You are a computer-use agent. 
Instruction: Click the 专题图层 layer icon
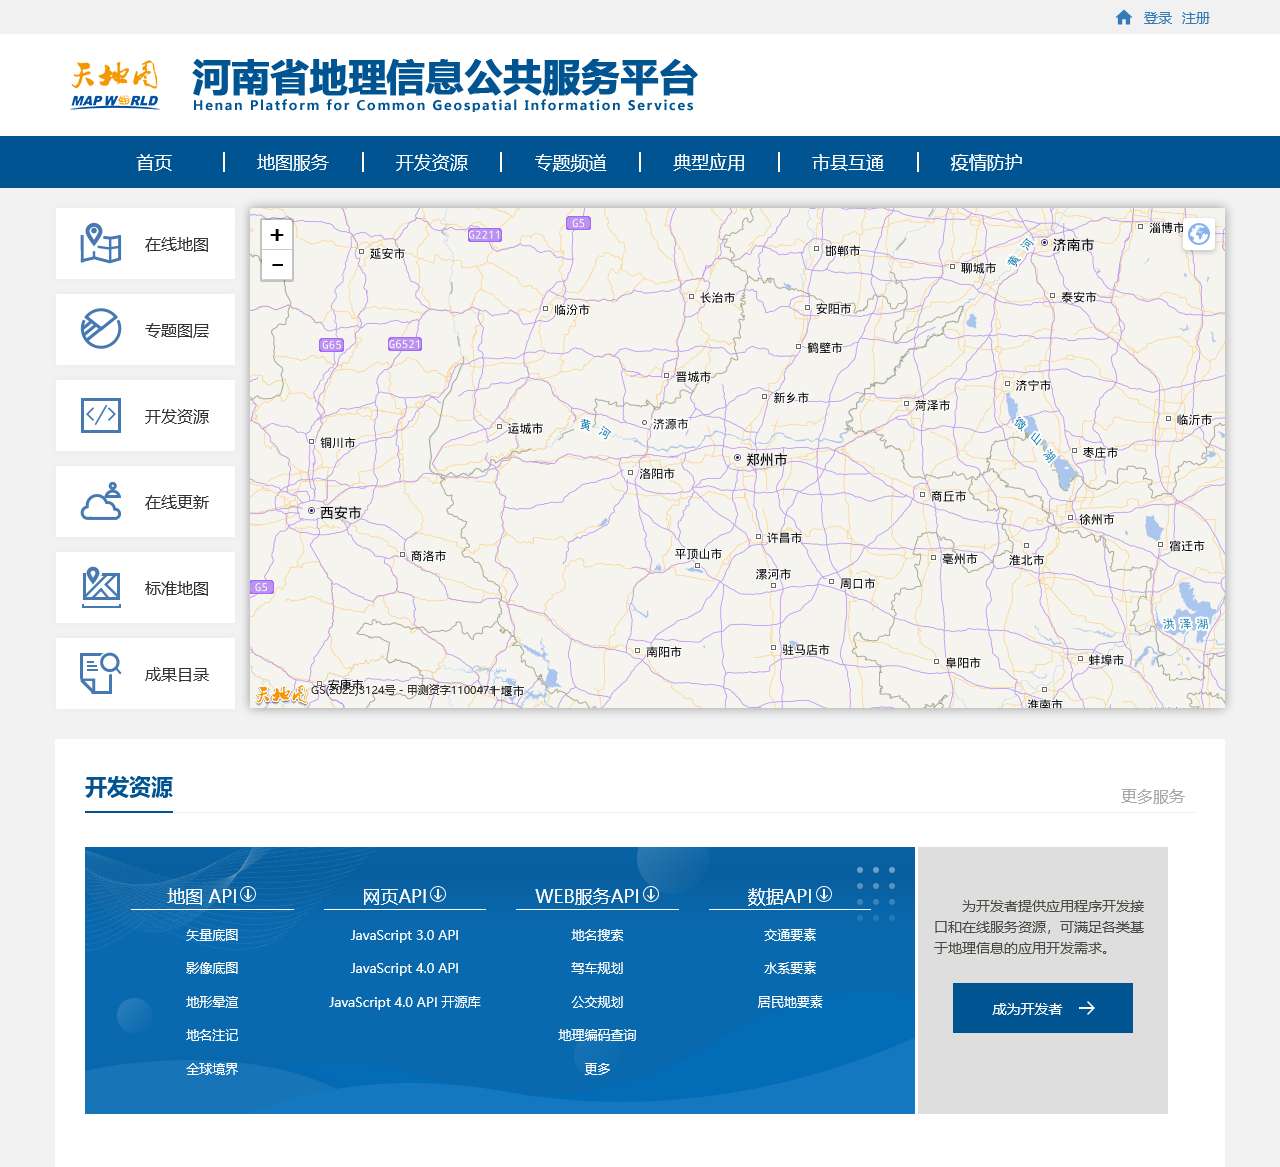pos(101,329)
